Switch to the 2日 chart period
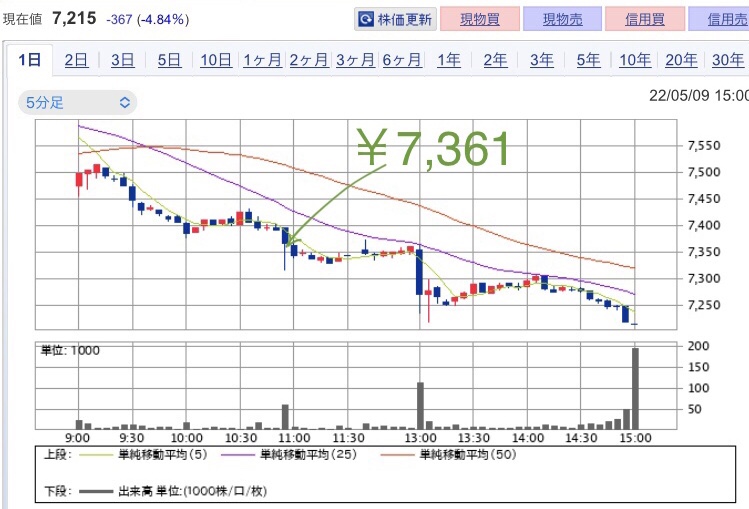Screen dimensions: 749x509 pyautogui.click(x=76, y=60)
